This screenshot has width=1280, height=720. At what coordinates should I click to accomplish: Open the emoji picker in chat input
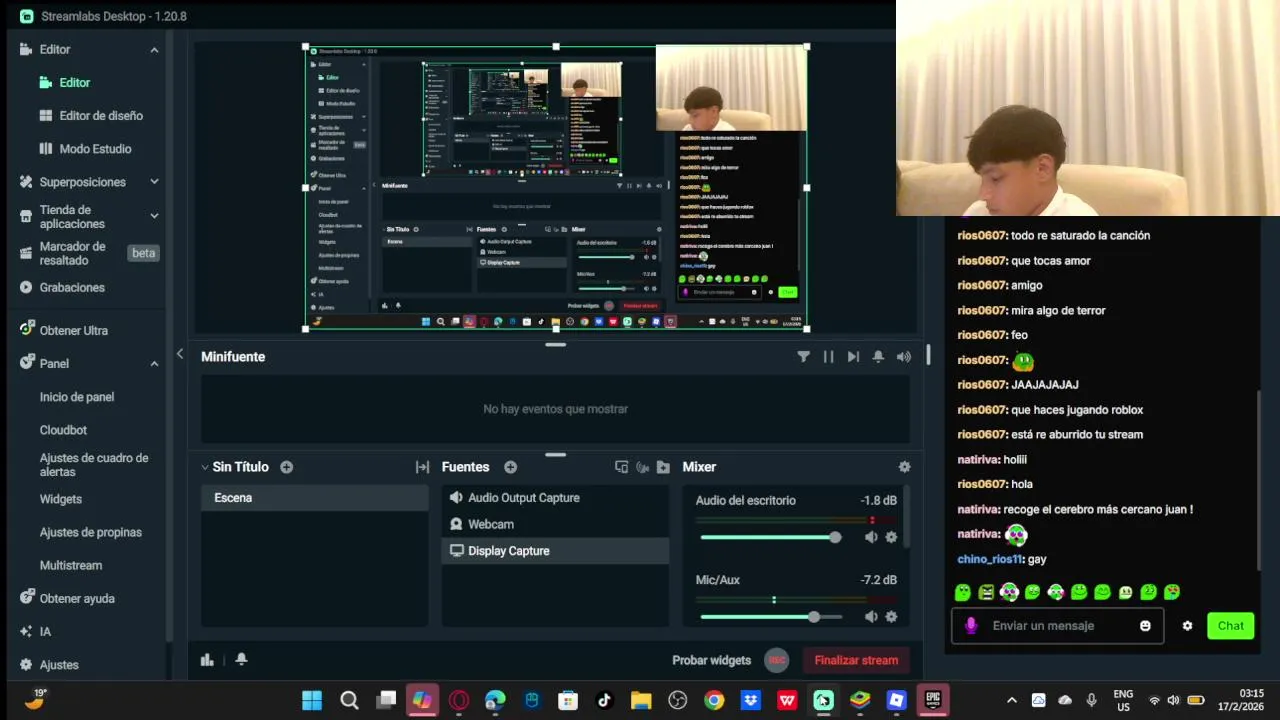click(1145, 626)
